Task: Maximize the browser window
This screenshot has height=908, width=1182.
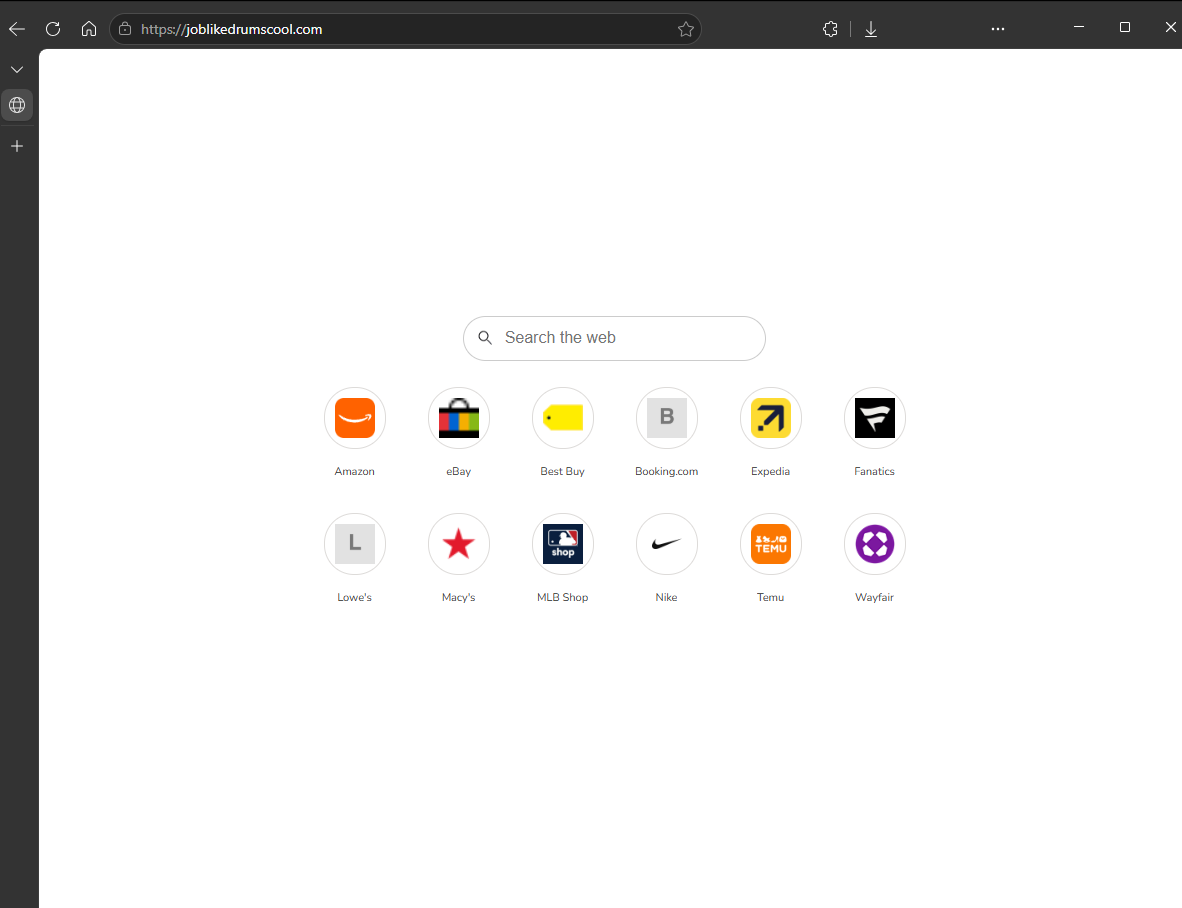Action: (x=1125, y=27)
